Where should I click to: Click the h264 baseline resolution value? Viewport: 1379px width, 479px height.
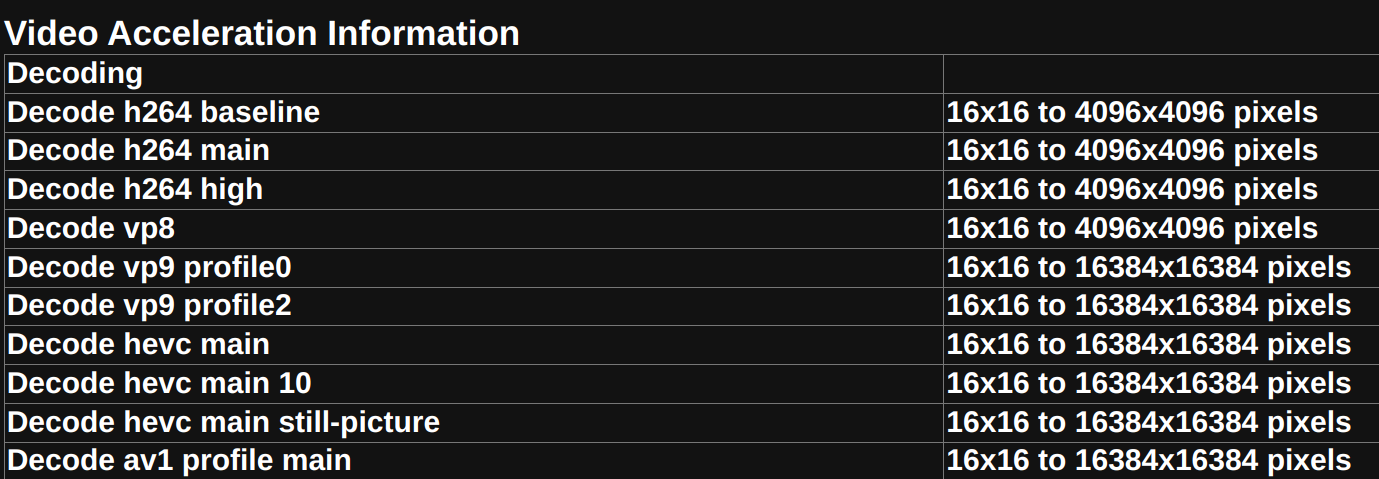click(x=1132, y=112)
